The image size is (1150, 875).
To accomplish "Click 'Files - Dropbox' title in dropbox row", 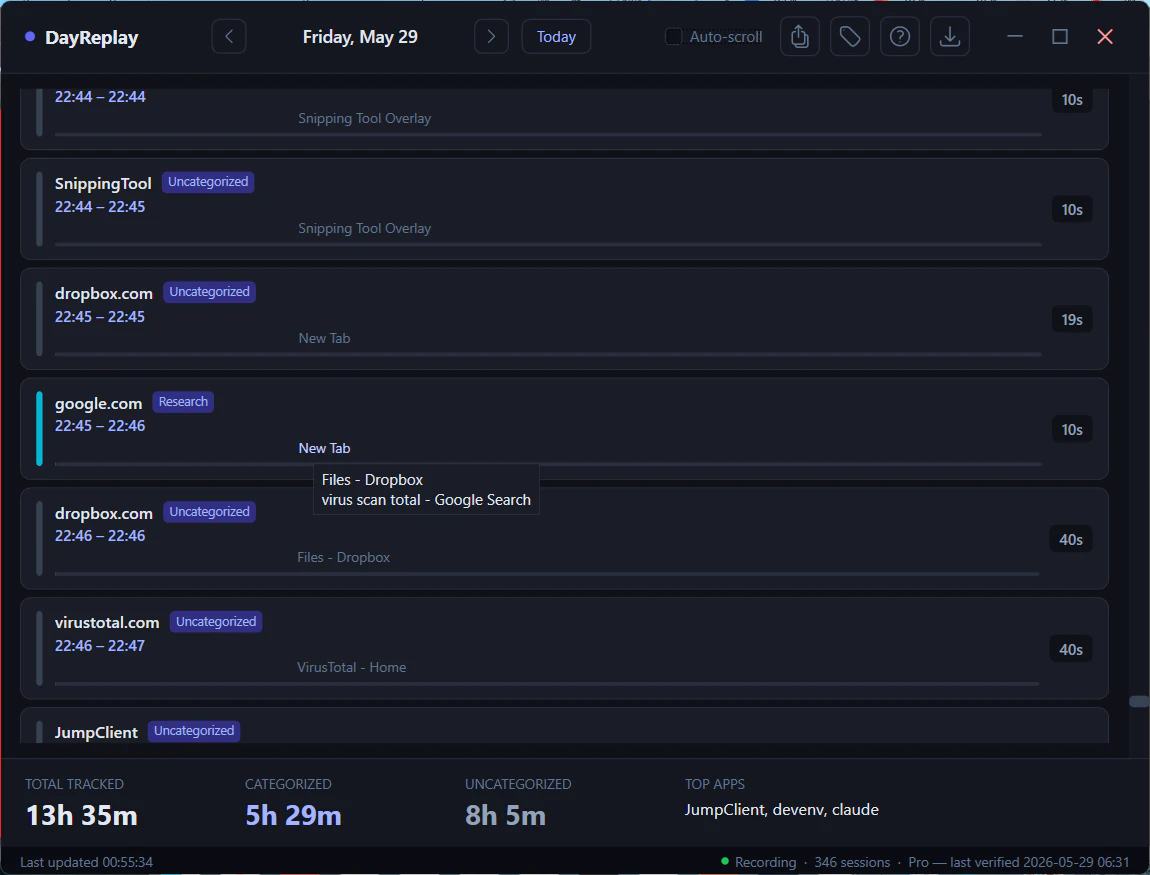I will 343,557.
